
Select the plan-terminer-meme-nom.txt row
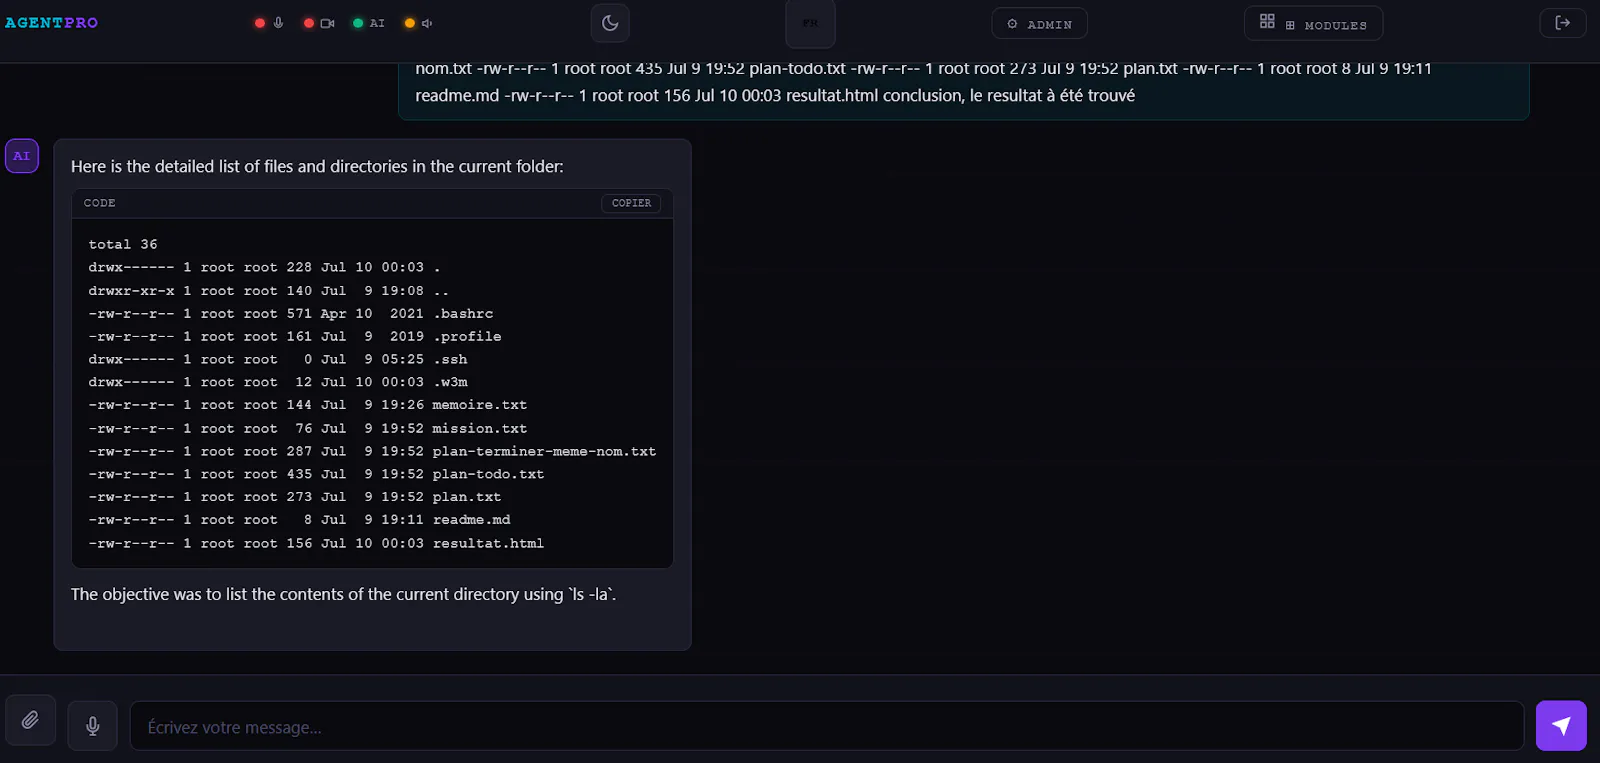pos(372,451)
